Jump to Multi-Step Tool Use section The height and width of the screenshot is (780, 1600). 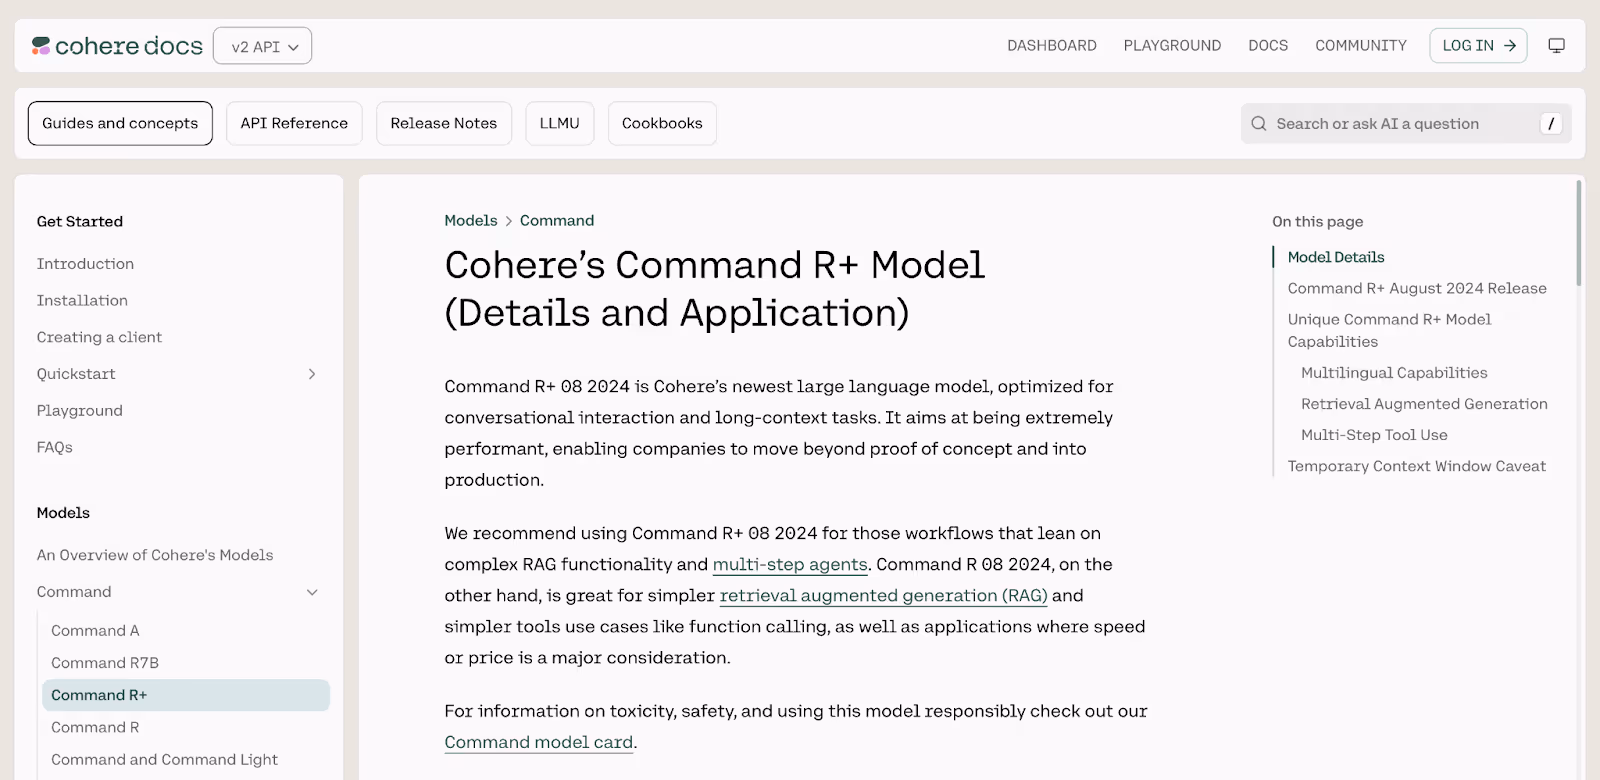[1374, 435]
